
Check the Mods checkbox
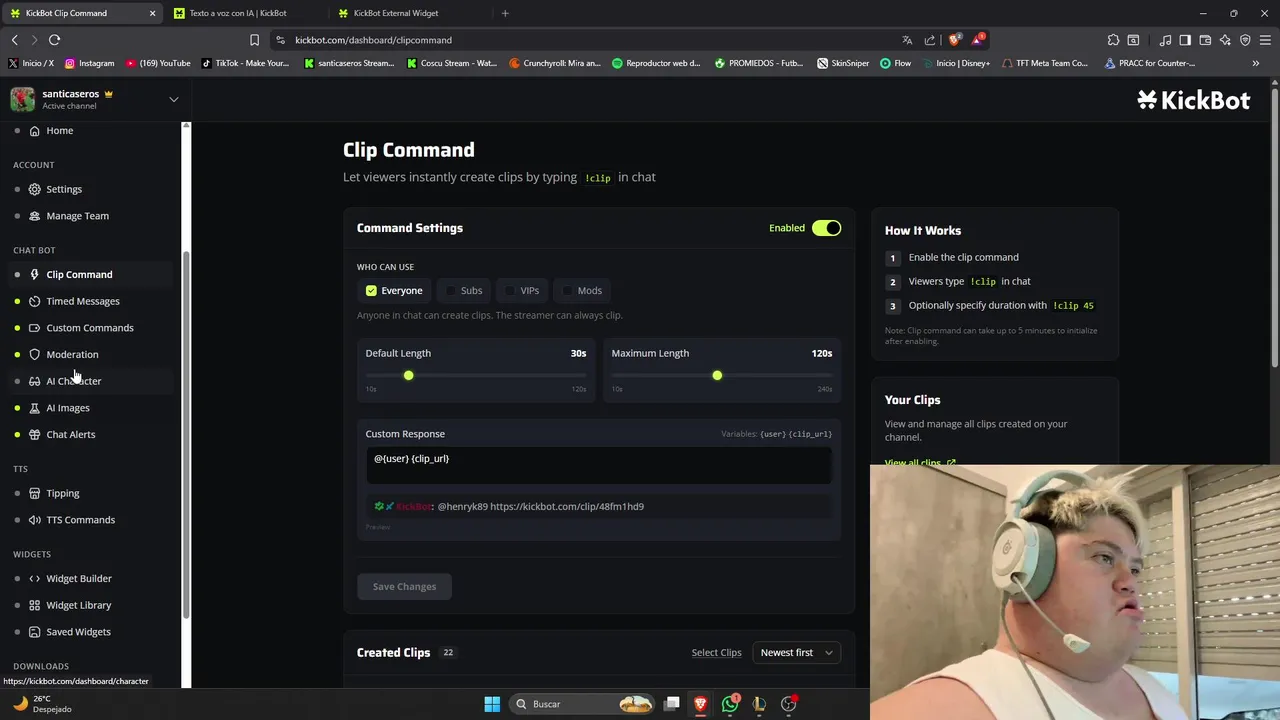pyautogui.click(x=567, y=291)
